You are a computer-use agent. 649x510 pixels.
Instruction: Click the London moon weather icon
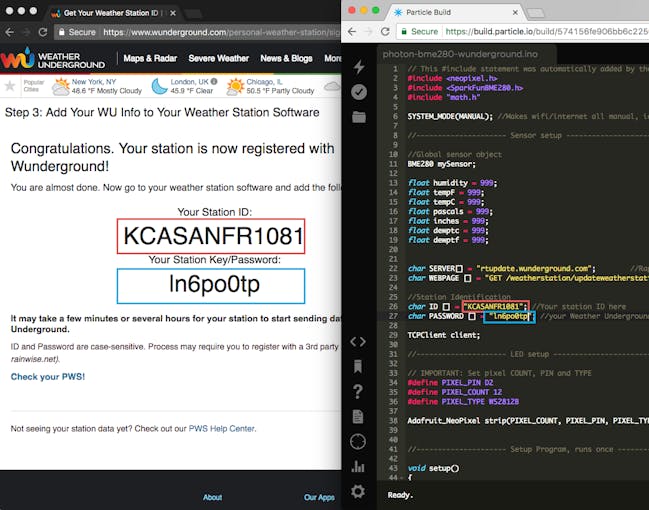tap(159, 87)
